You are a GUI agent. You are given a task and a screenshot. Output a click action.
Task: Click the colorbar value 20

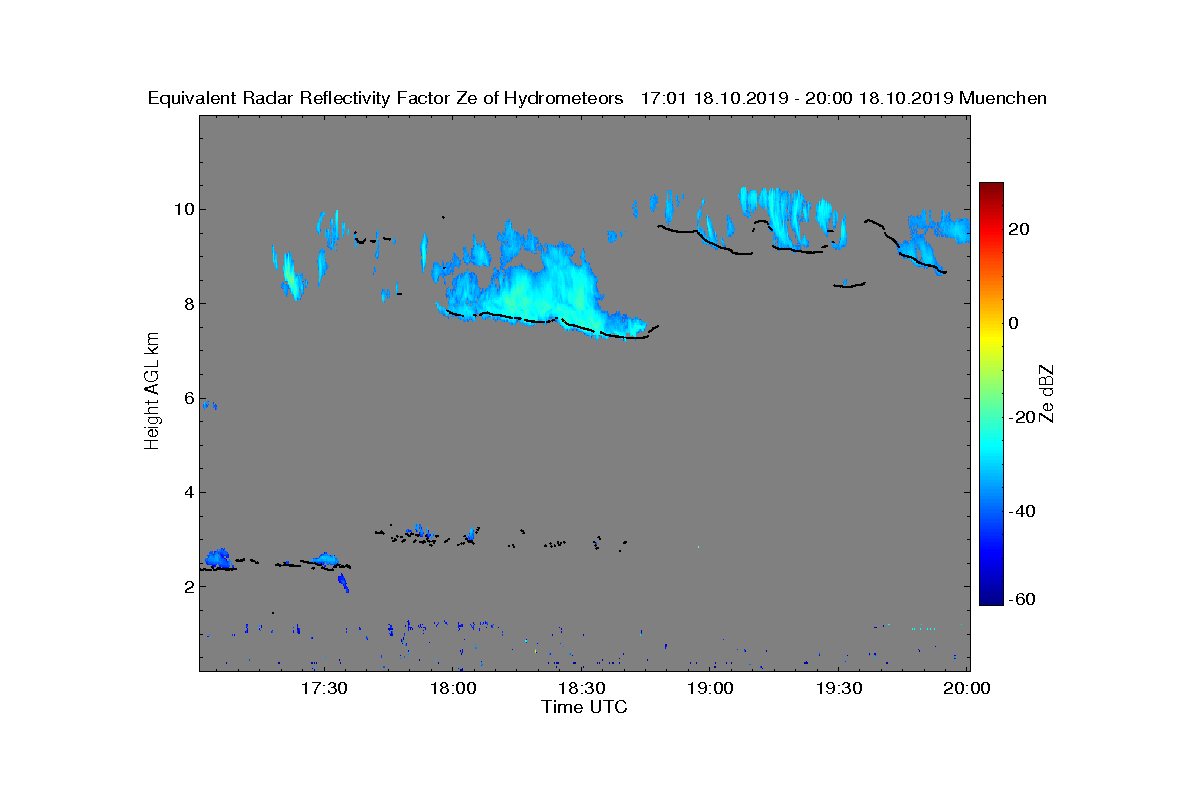coord(1020,229)
